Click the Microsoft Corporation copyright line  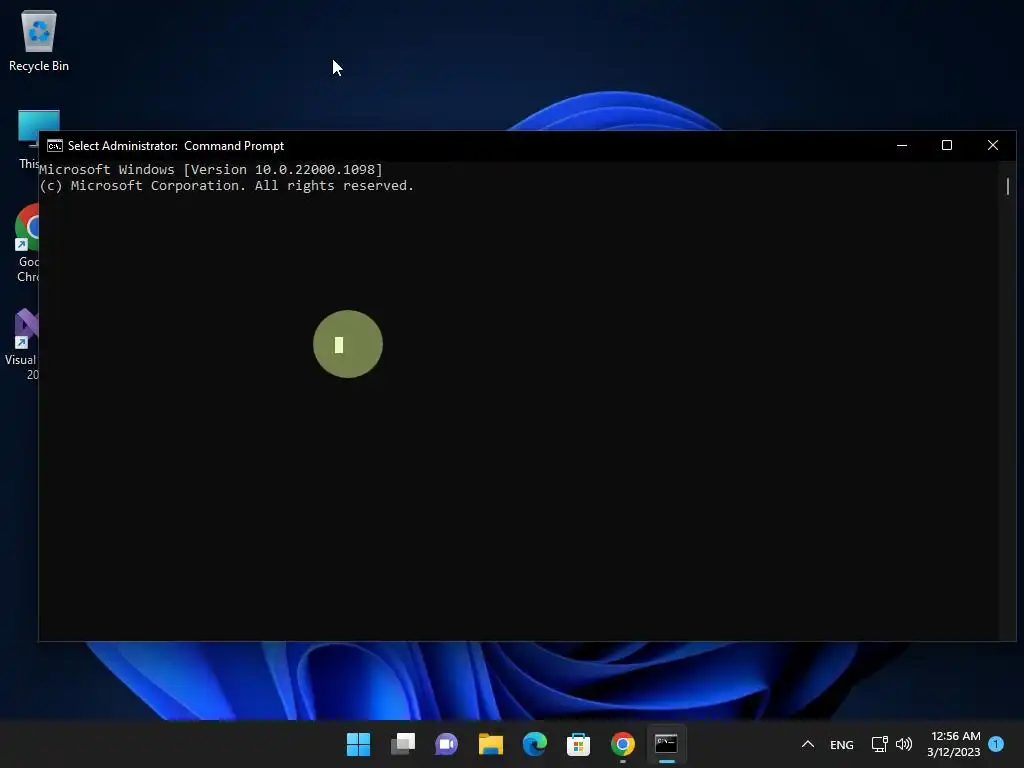pos(227,186)
